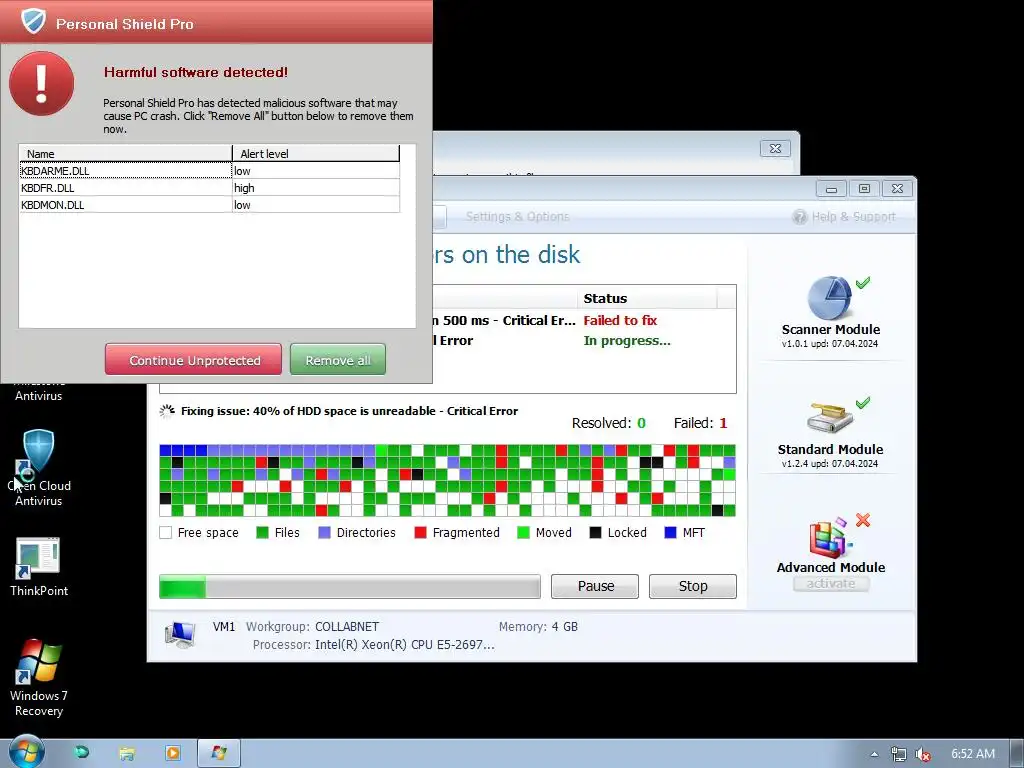Close the dialog behind the repair window
The image size is (1024, 768).
775,148
